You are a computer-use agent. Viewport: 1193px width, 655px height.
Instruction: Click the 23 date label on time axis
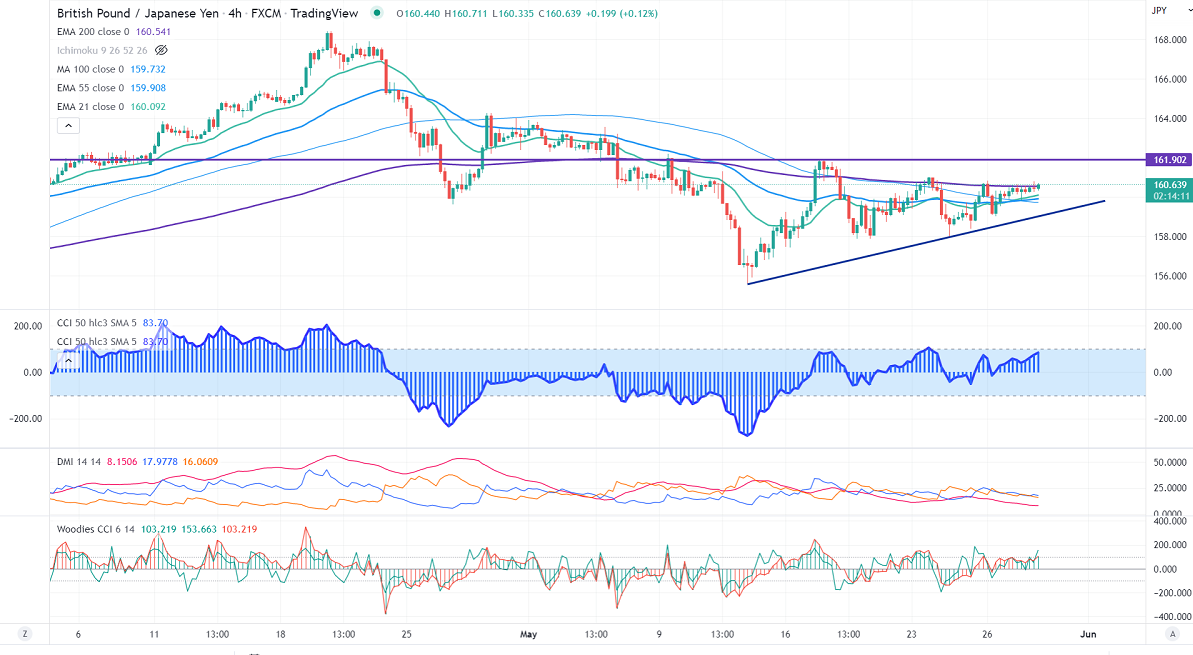(x=911, y=634)
